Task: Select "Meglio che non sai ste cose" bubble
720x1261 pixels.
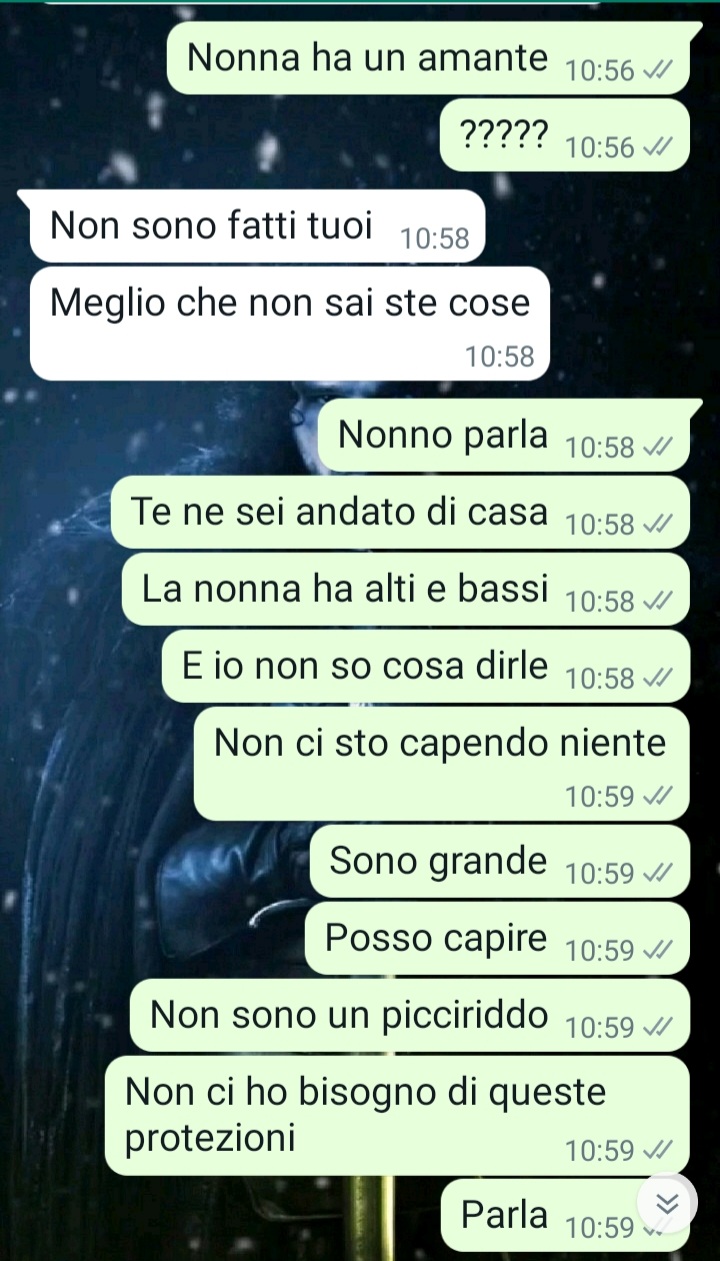Action: pos(290,324)
